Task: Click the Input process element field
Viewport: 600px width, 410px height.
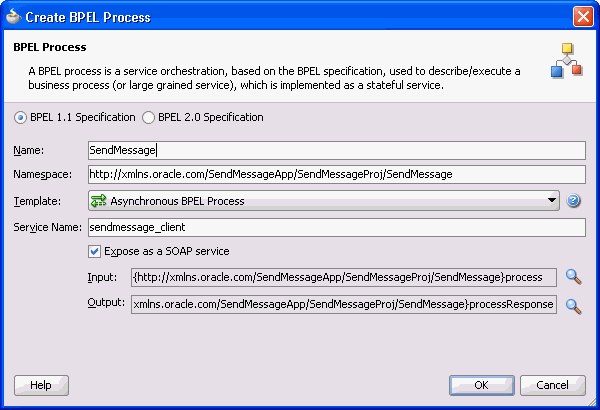Action: [x=344, y=277]
